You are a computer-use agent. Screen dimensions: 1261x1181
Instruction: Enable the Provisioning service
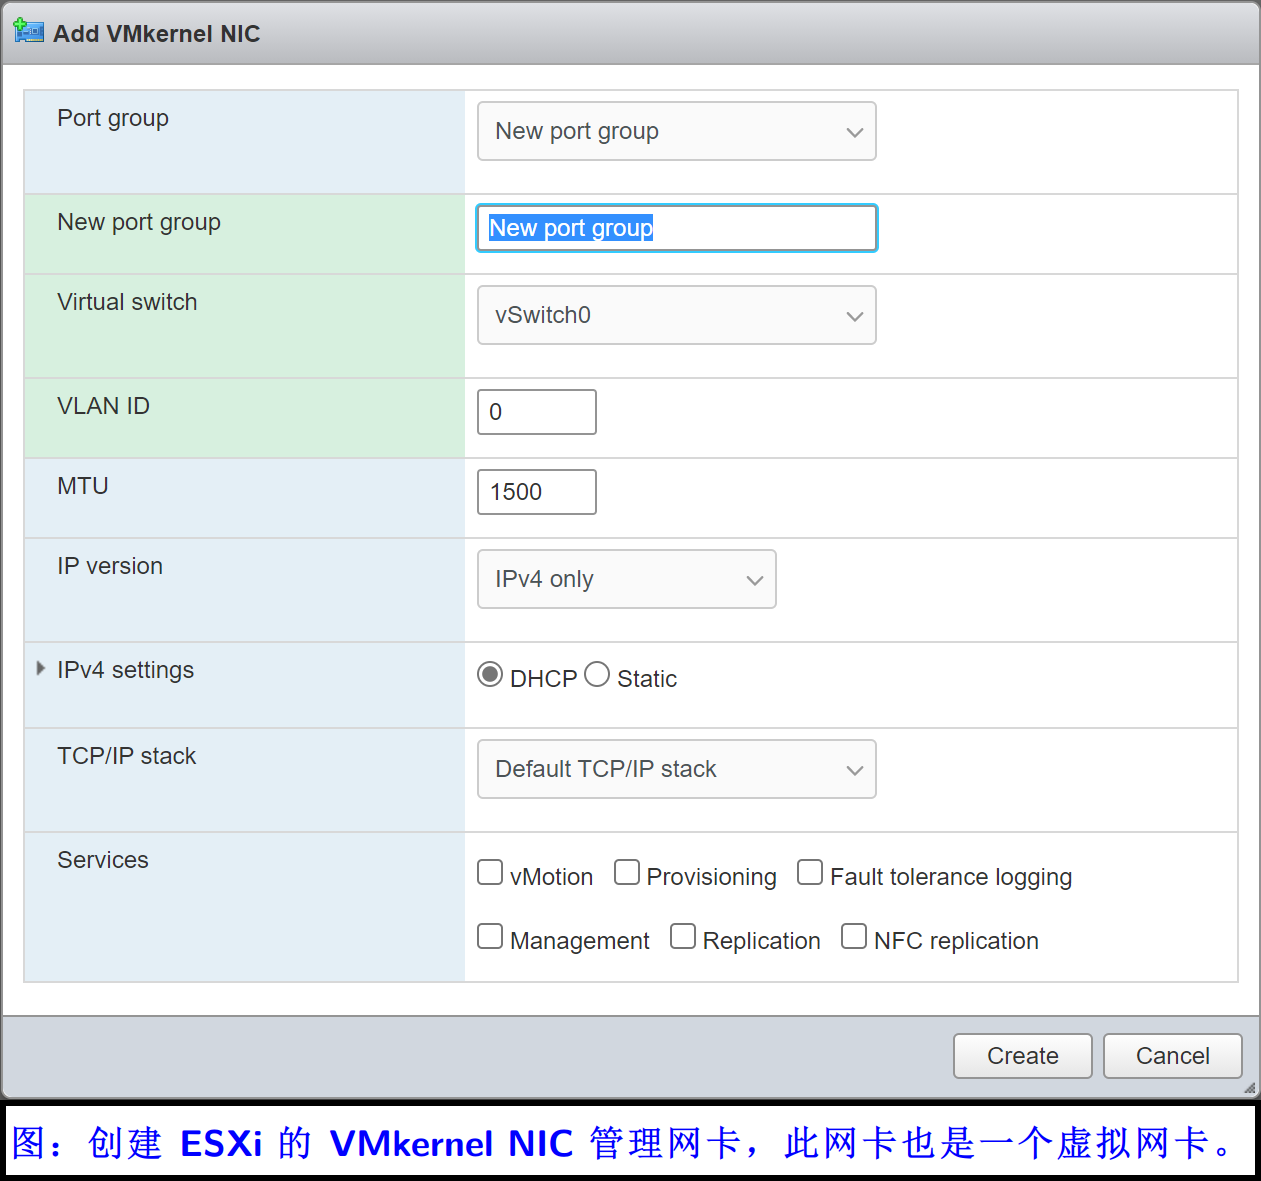tap(627, 872)
